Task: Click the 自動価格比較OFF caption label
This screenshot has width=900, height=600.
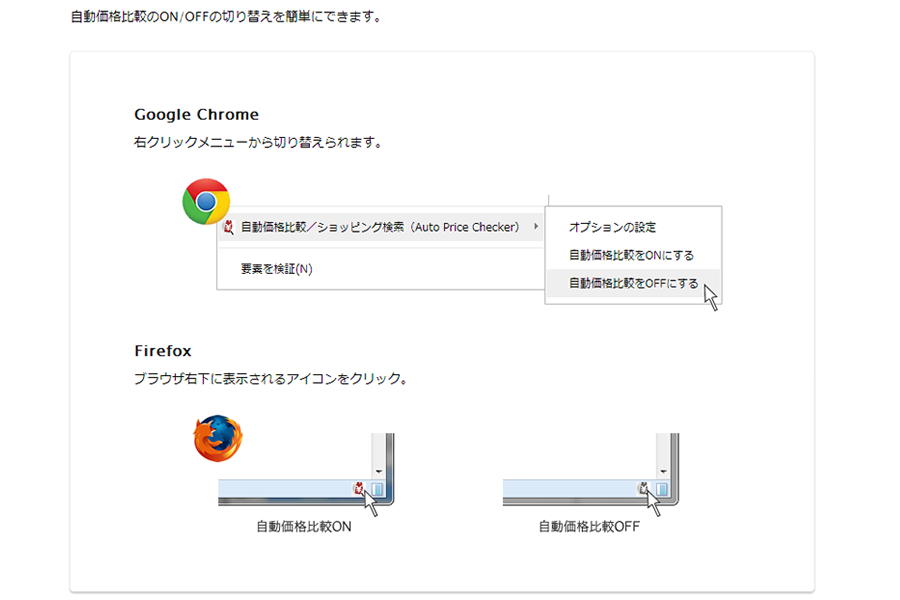Action: click(589, 527)
